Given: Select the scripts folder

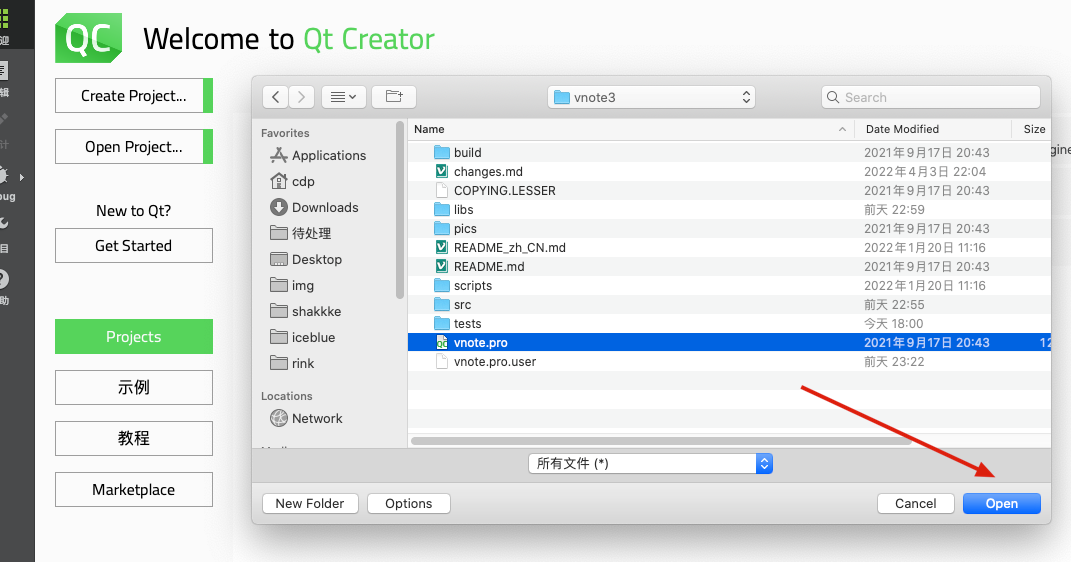Looking at the screenshot, I should point(729,286).
